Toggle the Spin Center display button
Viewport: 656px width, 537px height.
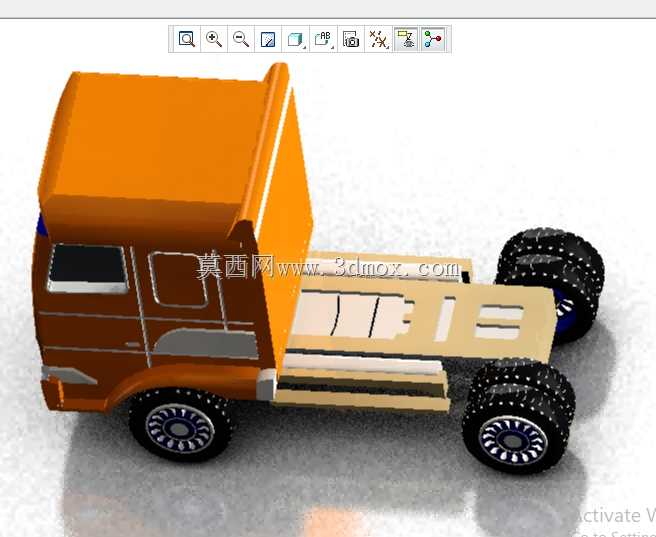pos(433,39)
